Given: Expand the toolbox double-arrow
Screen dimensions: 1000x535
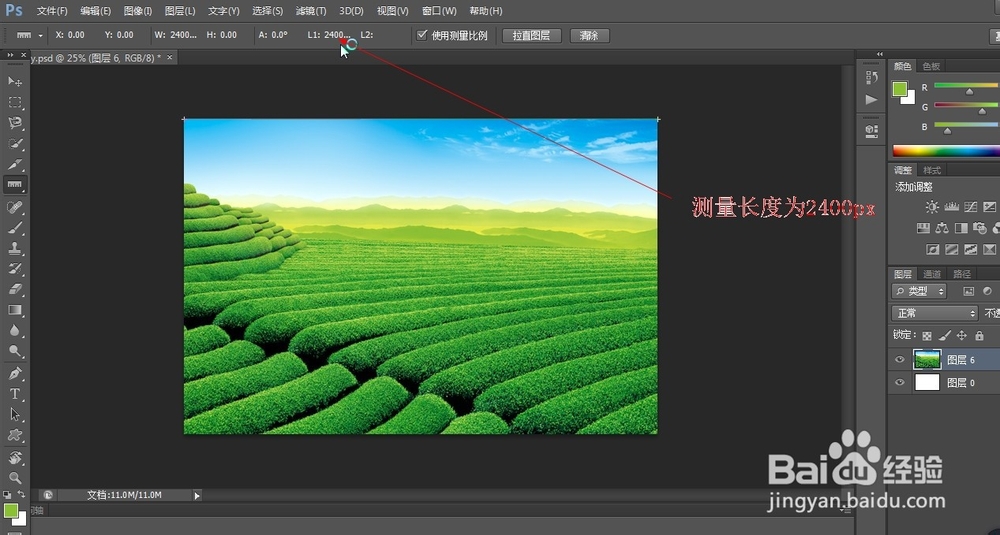Looking at the screenshot, I should pos(10,55).
